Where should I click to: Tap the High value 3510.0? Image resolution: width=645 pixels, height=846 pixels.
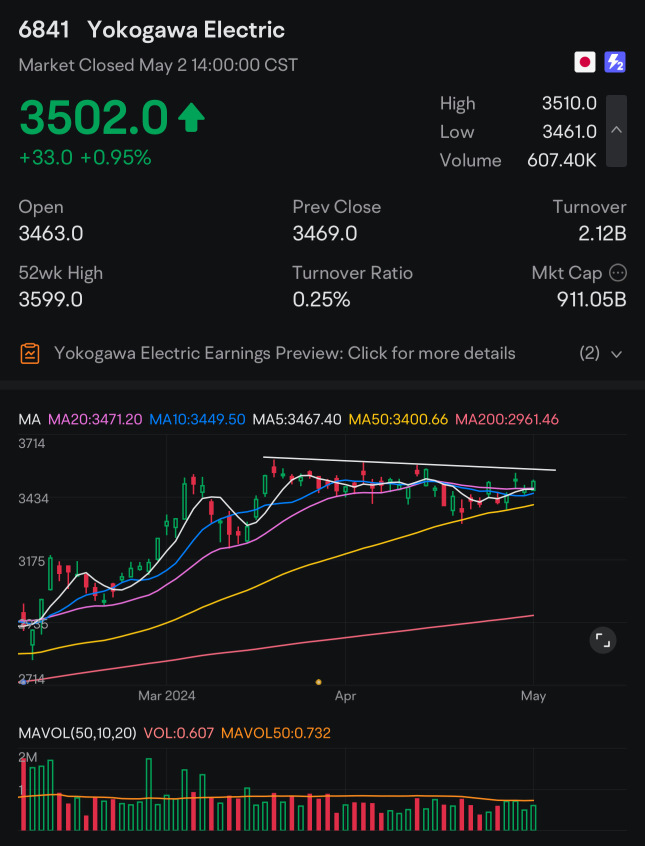tap(569, 103)
